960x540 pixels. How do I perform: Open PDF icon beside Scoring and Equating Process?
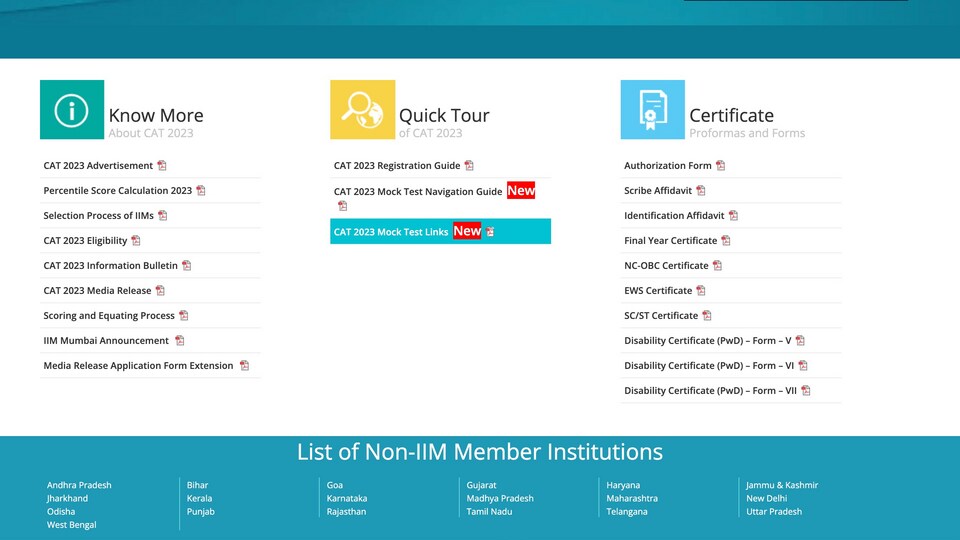coord(184,315)
